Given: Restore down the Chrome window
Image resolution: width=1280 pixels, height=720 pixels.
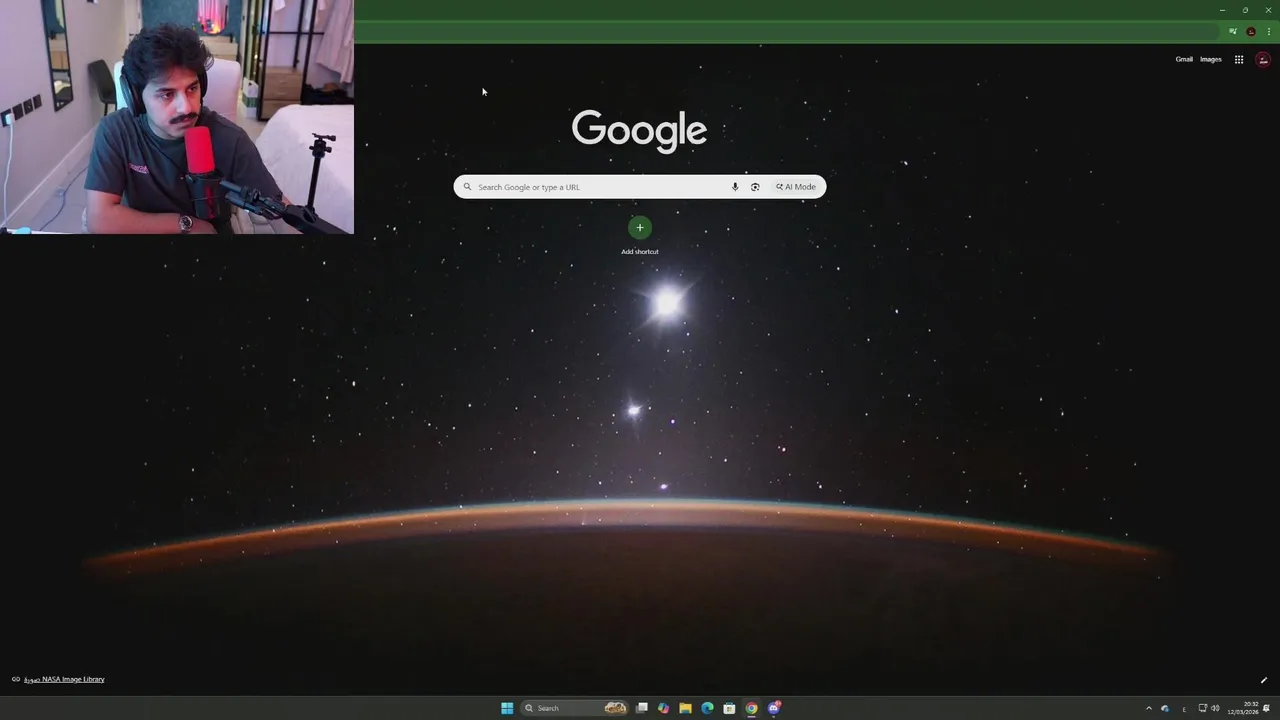Looking at the screenshot, I should click(1245, 10).
